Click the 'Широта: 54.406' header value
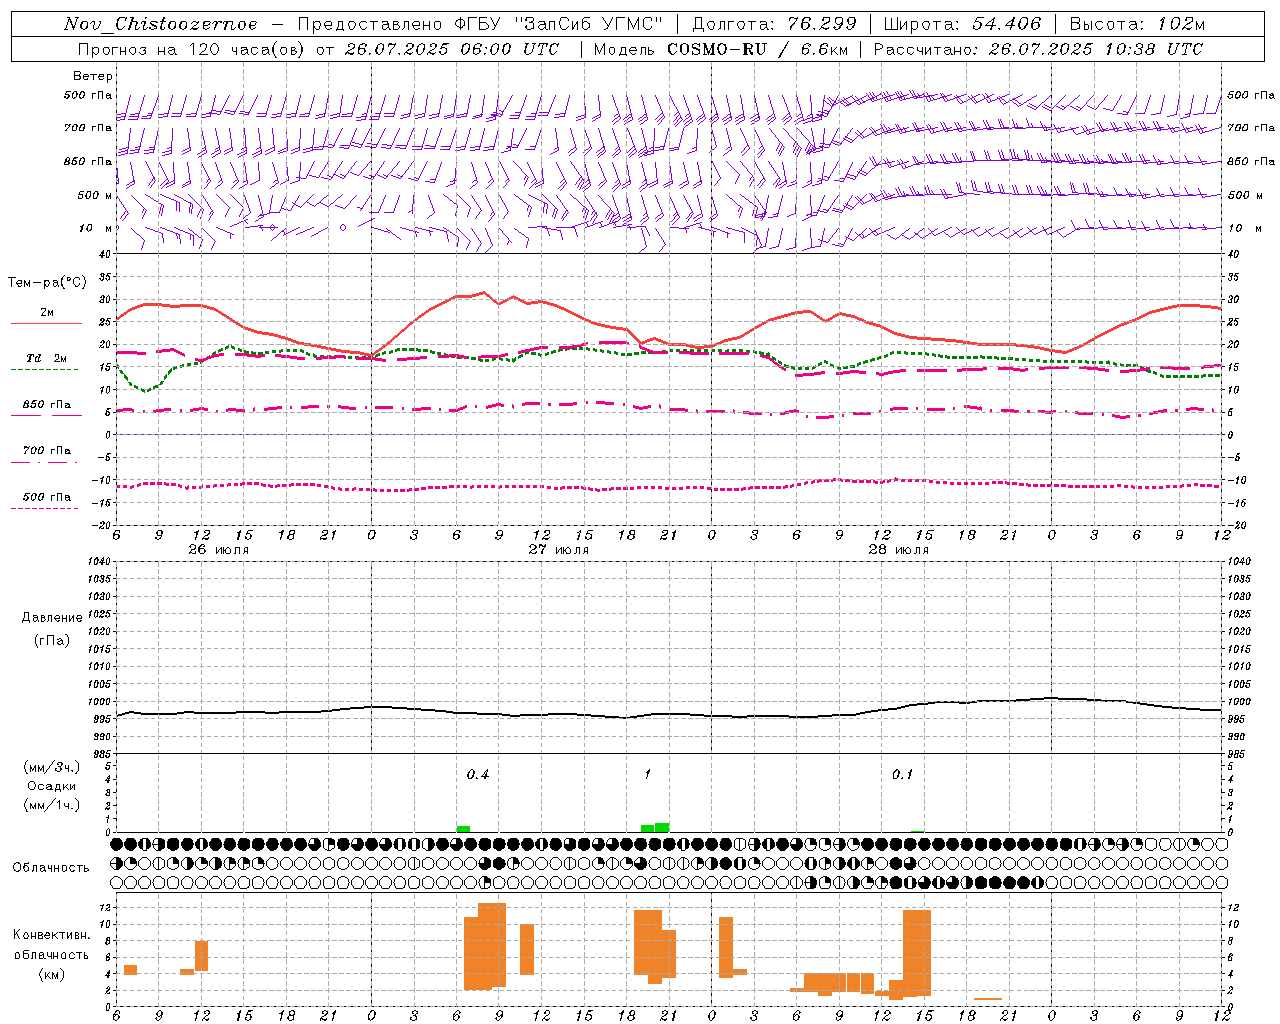The width and height of the screenshot is (1280, 1024). [962, 24]
